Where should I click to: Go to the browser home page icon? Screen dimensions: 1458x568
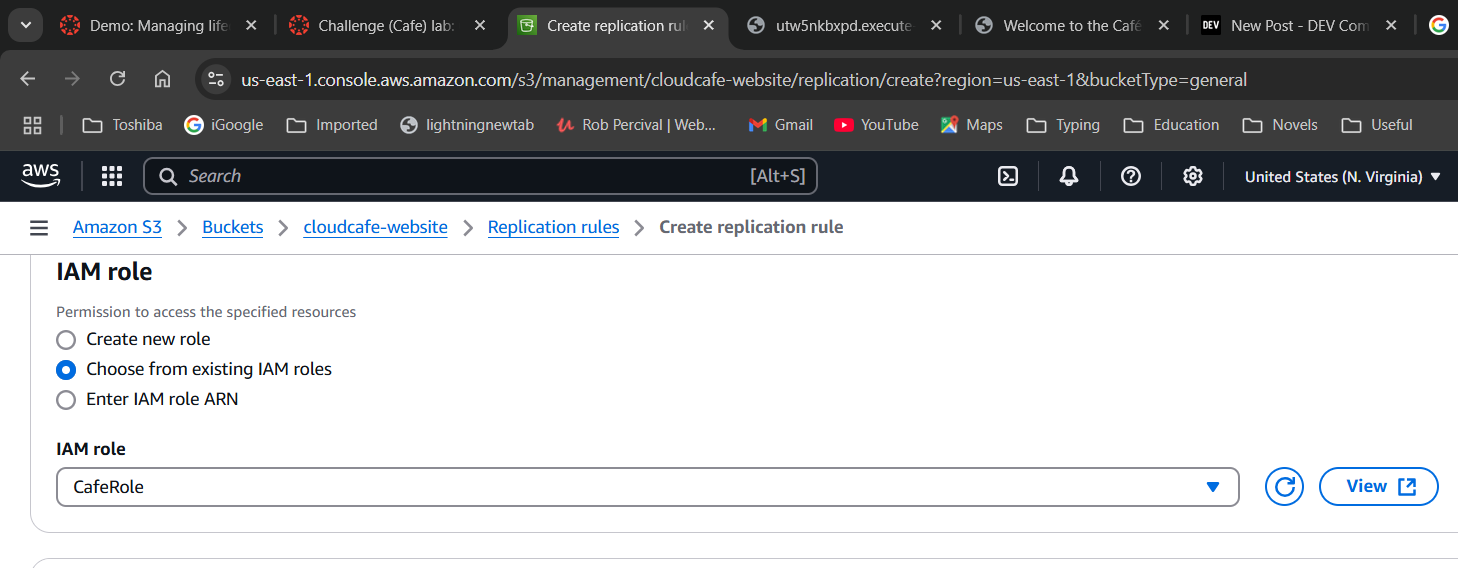[x=162, y=79]
